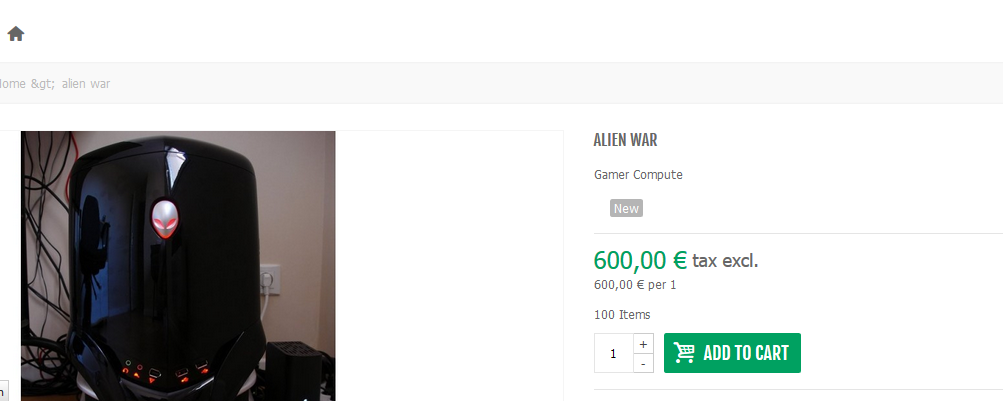Increase quantity with the plus button
Viewport: 1003px width, 401px height.
point(644,343)
